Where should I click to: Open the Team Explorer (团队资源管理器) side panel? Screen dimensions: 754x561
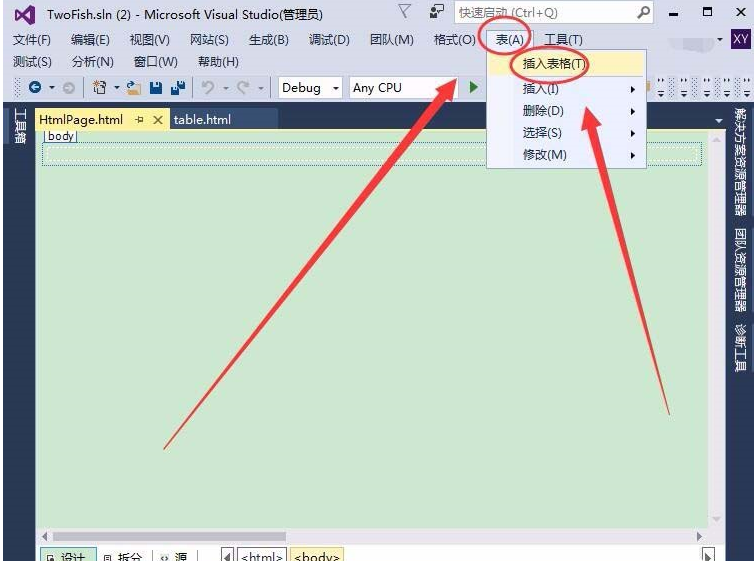click(x=740, y=270)
